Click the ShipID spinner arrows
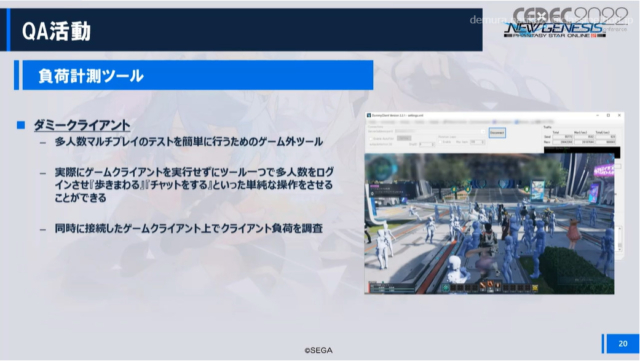The height and width of the screenshot is (361, 640). [x=433, y=144]
